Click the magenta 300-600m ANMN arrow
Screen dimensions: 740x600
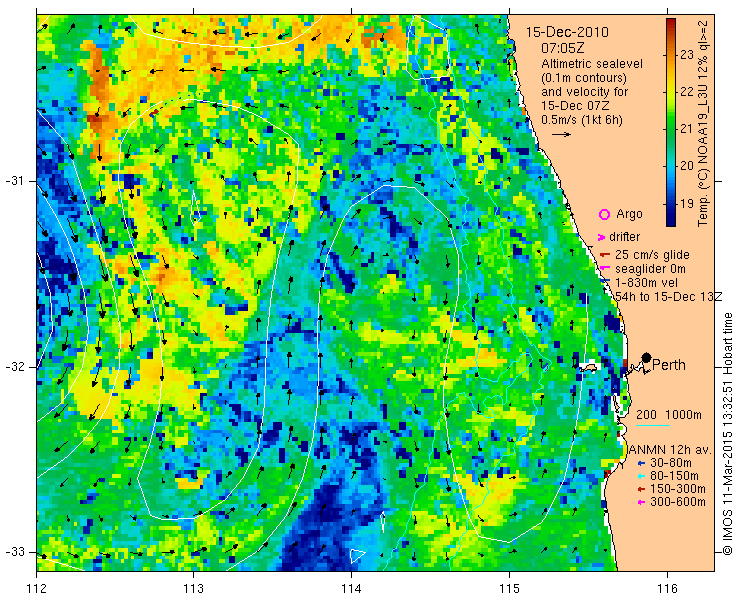pyautogui.click(x=641, y=502)
